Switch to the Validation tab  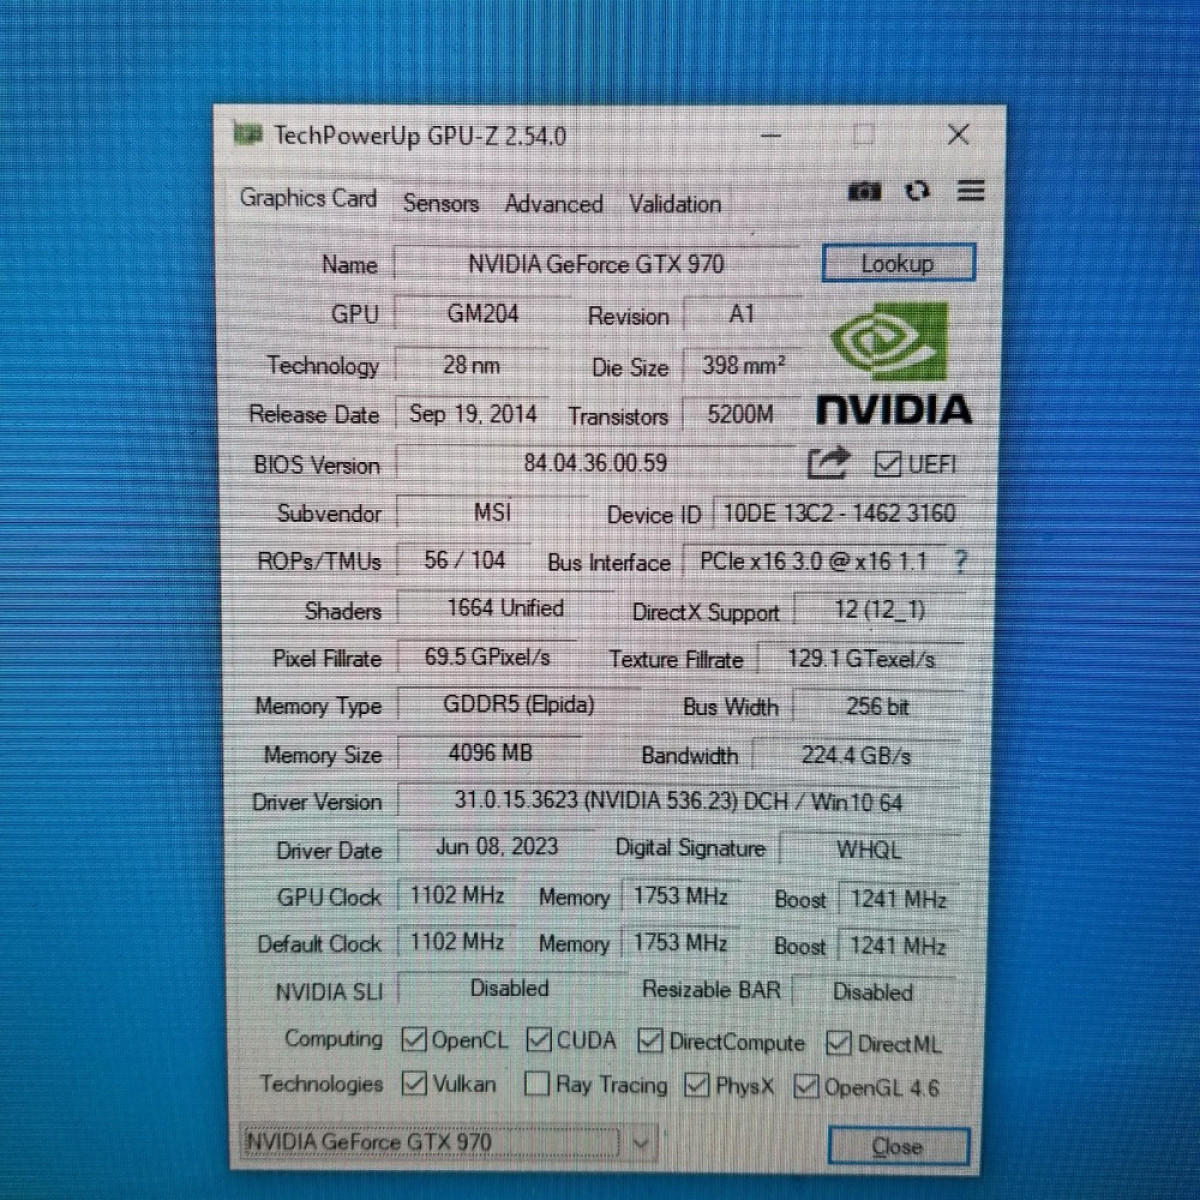pos(675,204)
